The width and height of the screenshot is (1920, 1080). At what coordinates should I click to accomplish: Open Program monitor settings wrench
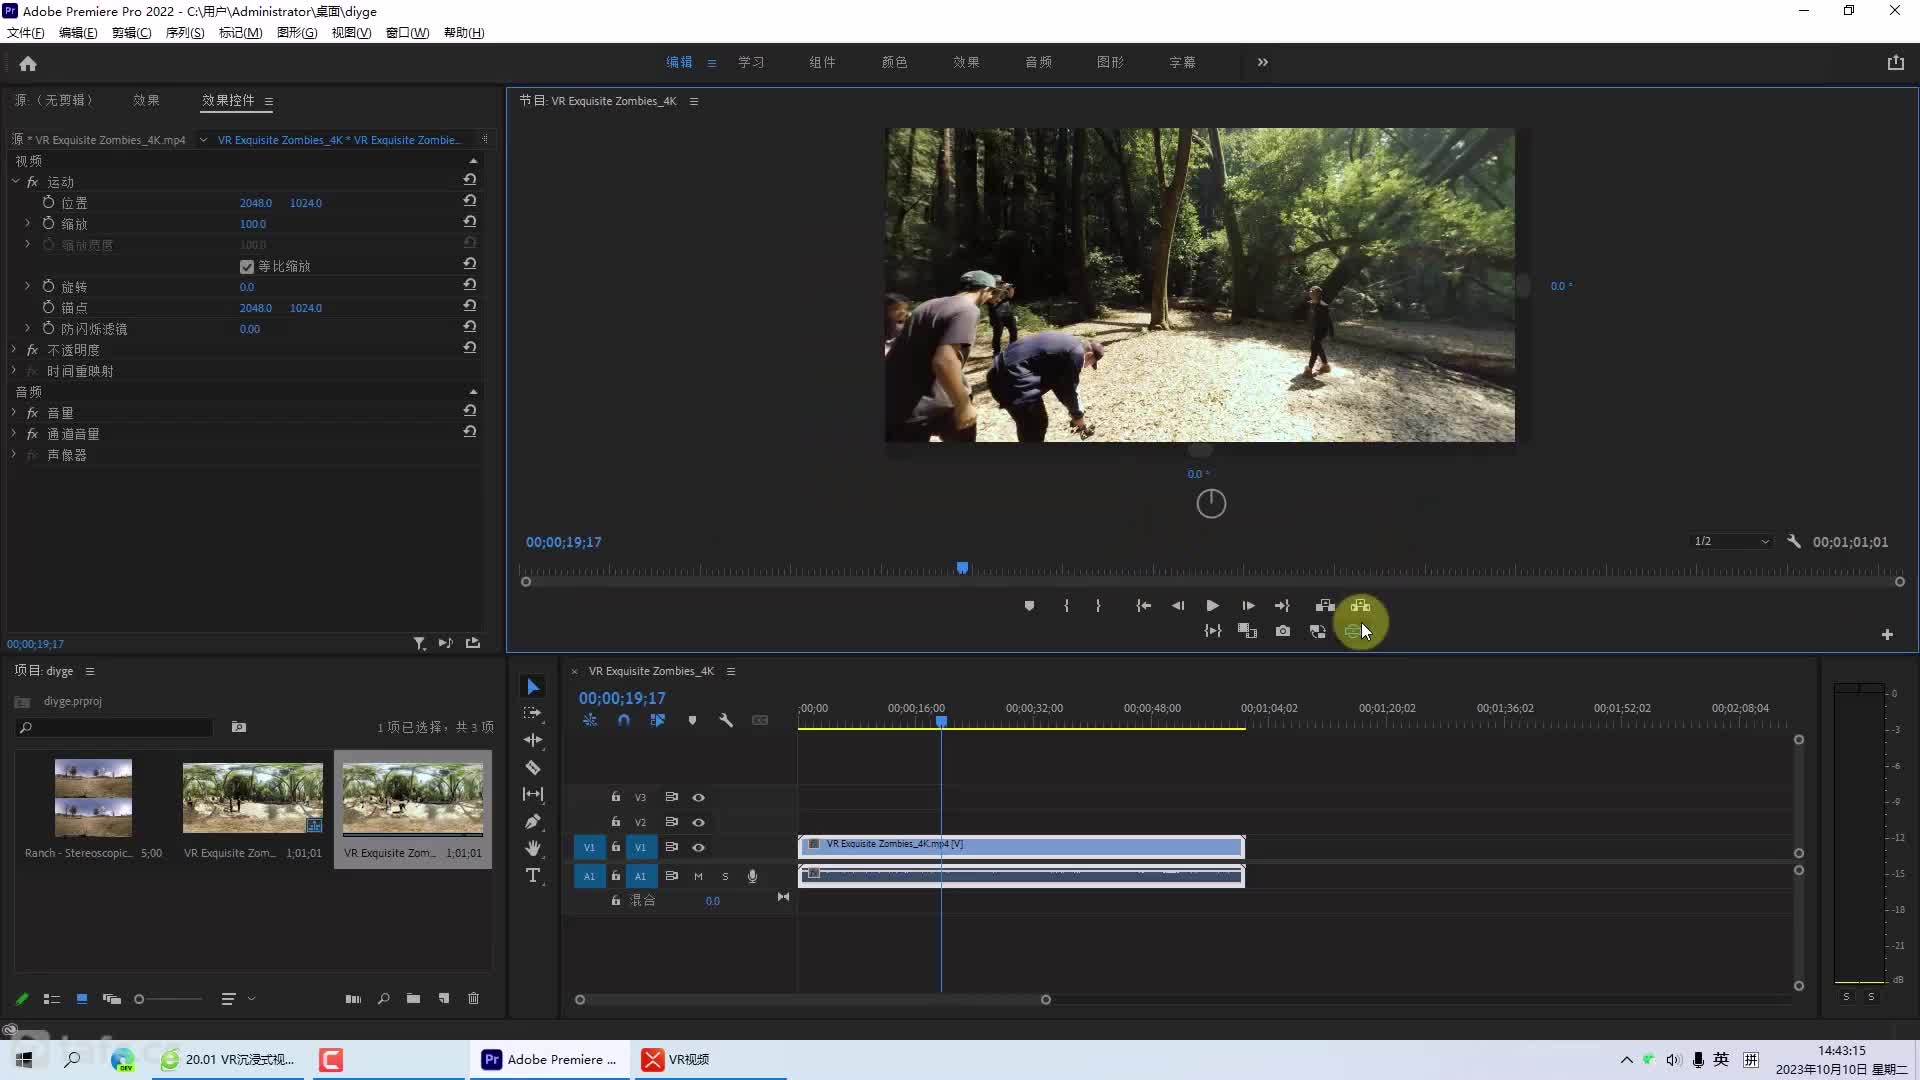pos(1794,541)
